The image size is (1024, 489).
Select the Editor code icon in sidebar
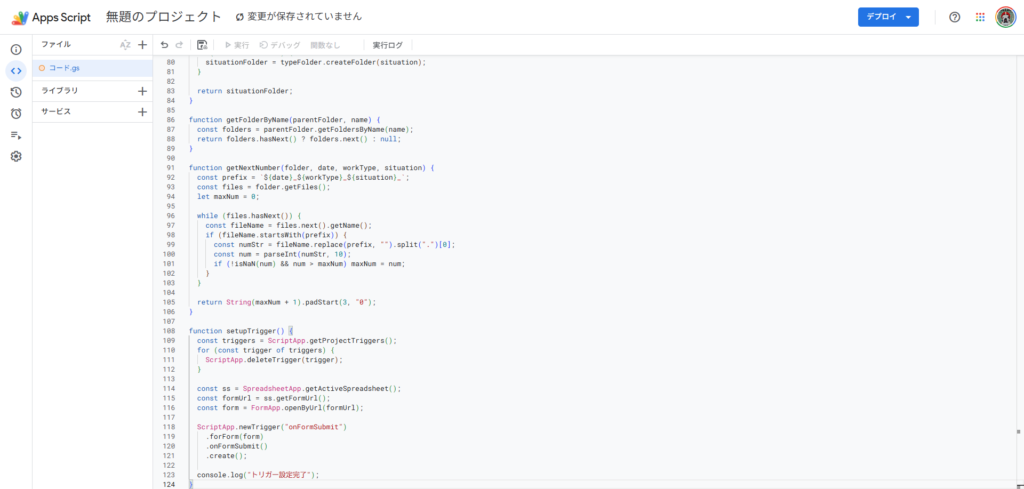point(16,70)
